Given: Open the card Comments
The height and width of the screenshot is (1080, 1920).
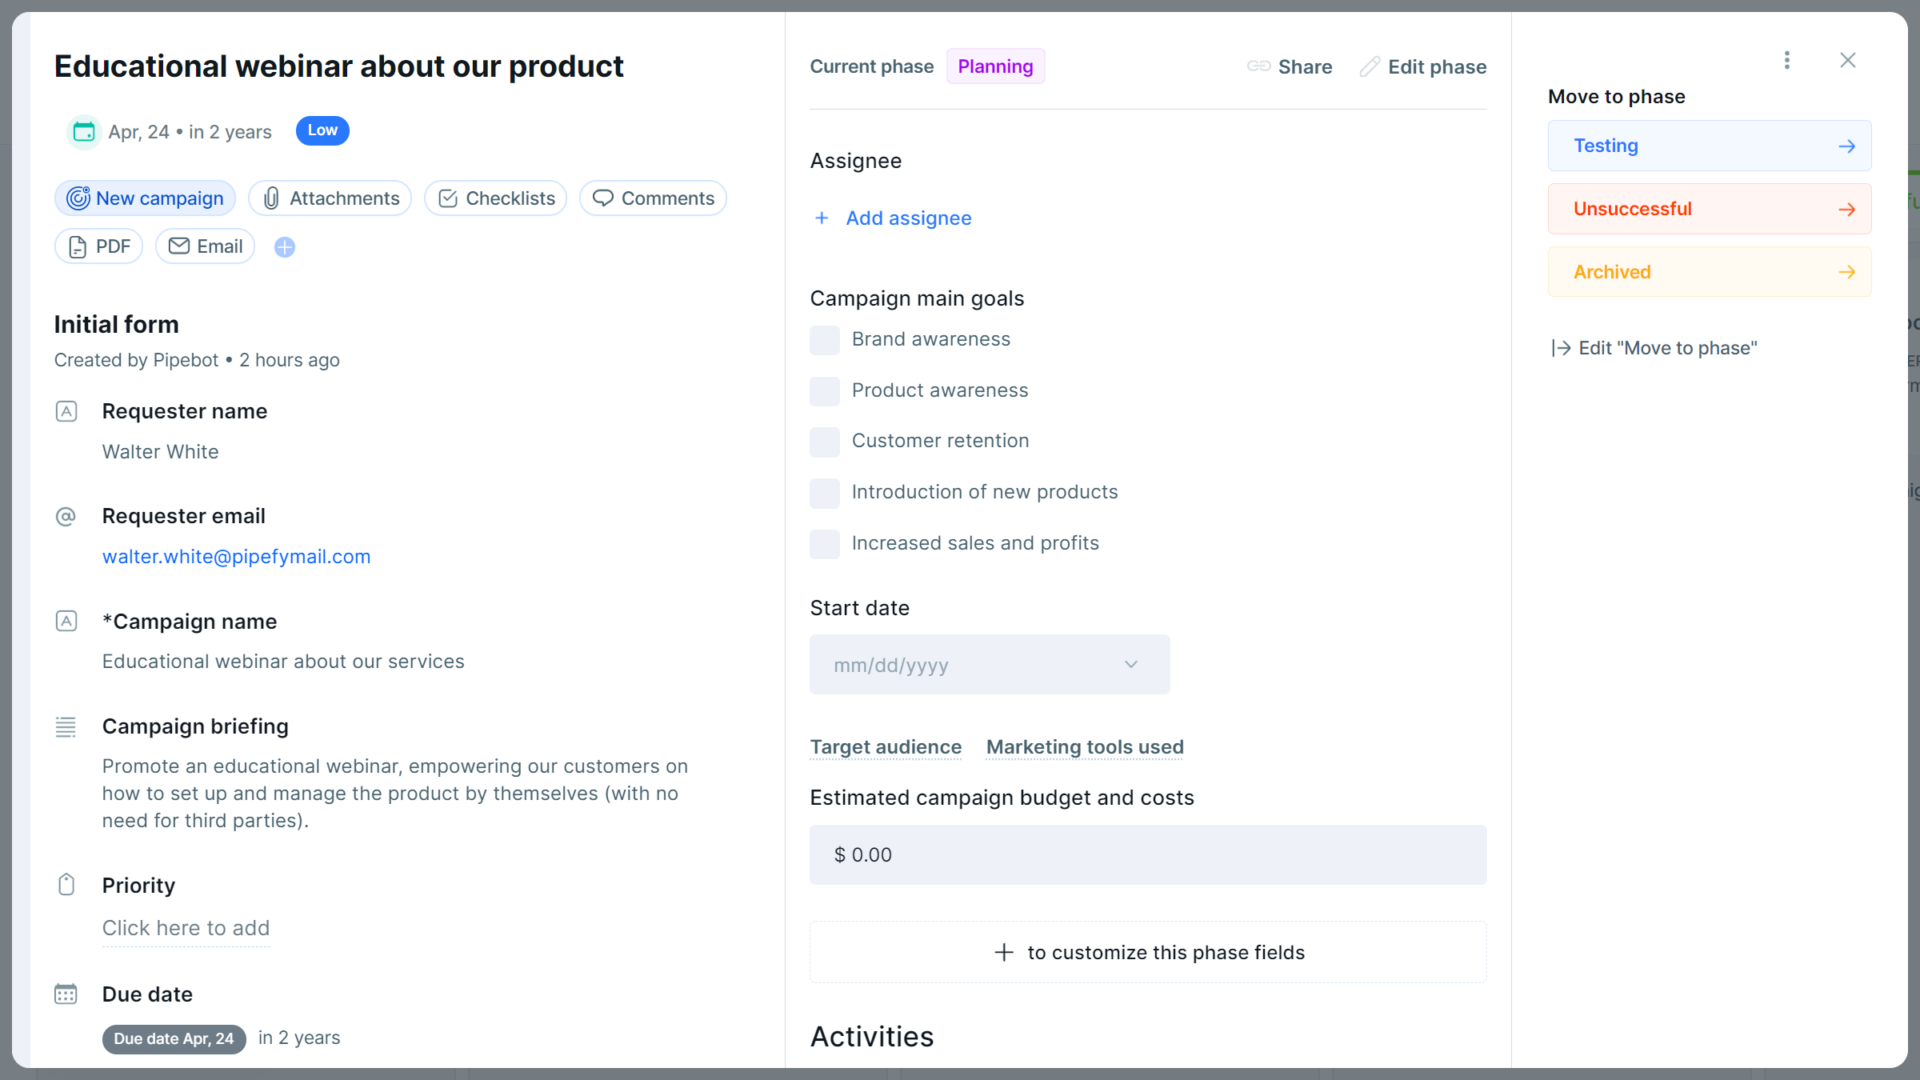Looking at the screenshot, I should (x=652, y=198).
